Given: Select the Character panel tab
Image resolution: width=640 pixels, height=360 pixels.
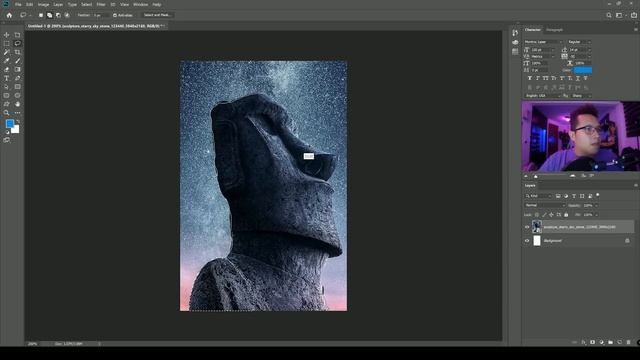Looking at the screenshot, I should 533,30.
